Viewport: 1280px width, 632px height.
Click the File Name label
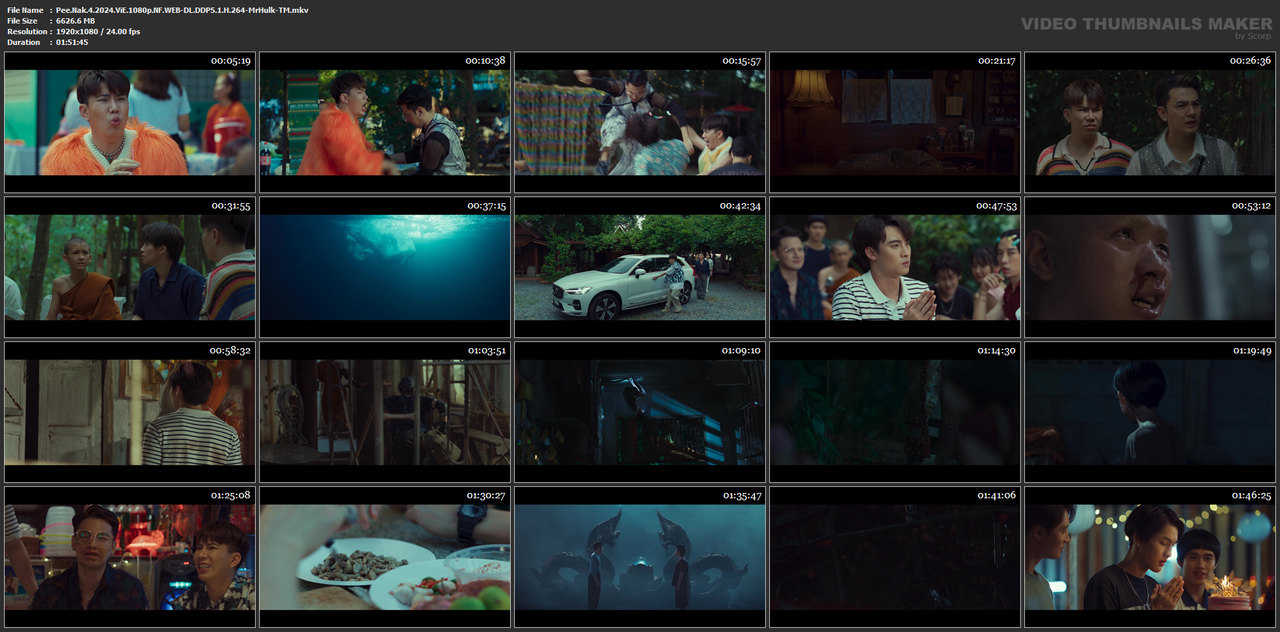(x=25, y=10)
